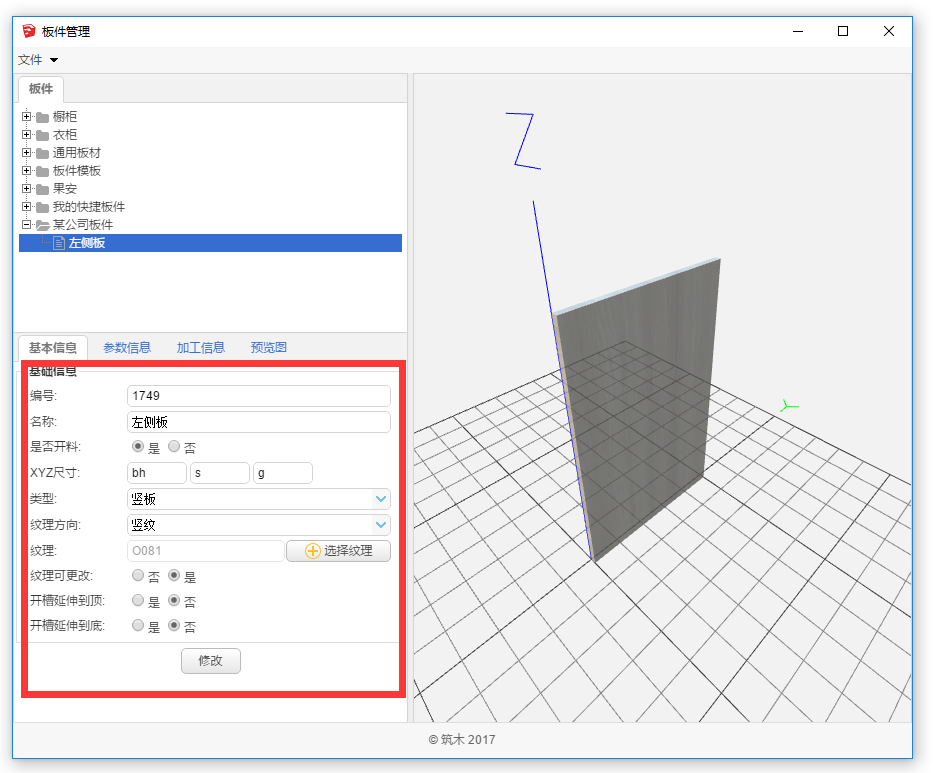Collapse the 某公司板件 tree node
Image resolution: width=933 pixels, height=773 pixels.
(26, 225)
